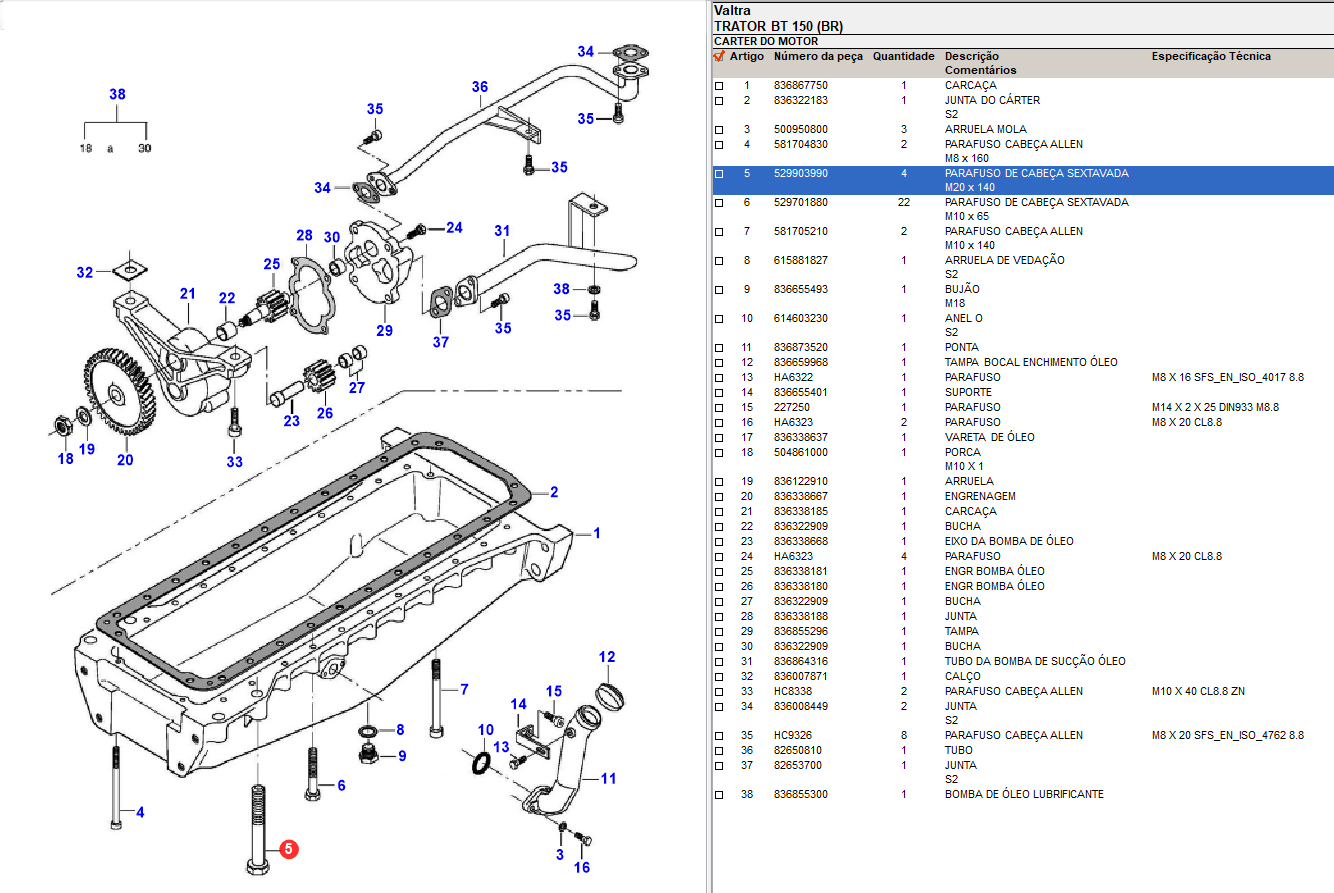Select callout 29 pump cover in diagram
Viewport: 1334px width, 893px height.
(x=384, y=331)
